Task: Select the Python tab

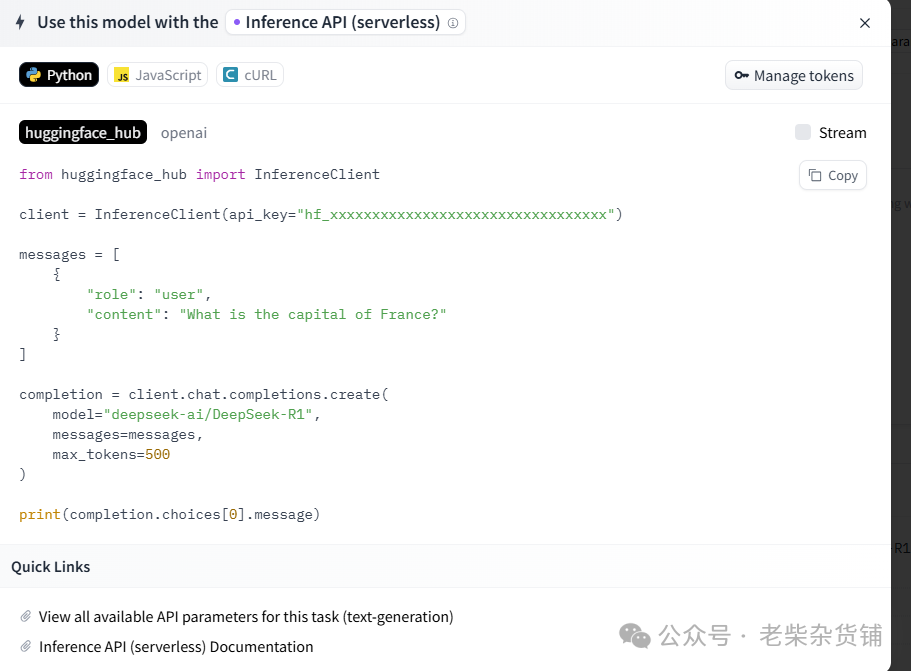Action: point(59,75)
